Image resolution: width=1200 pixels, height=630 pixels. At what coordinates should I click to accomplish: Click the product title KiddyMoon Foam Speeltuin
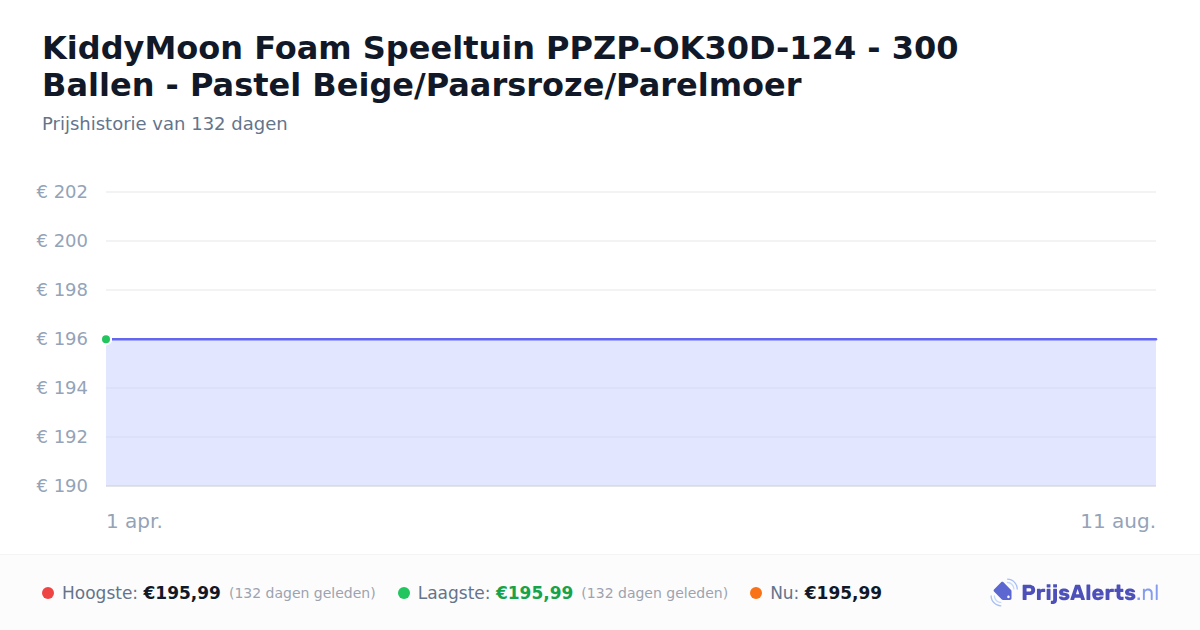(500, 66)
